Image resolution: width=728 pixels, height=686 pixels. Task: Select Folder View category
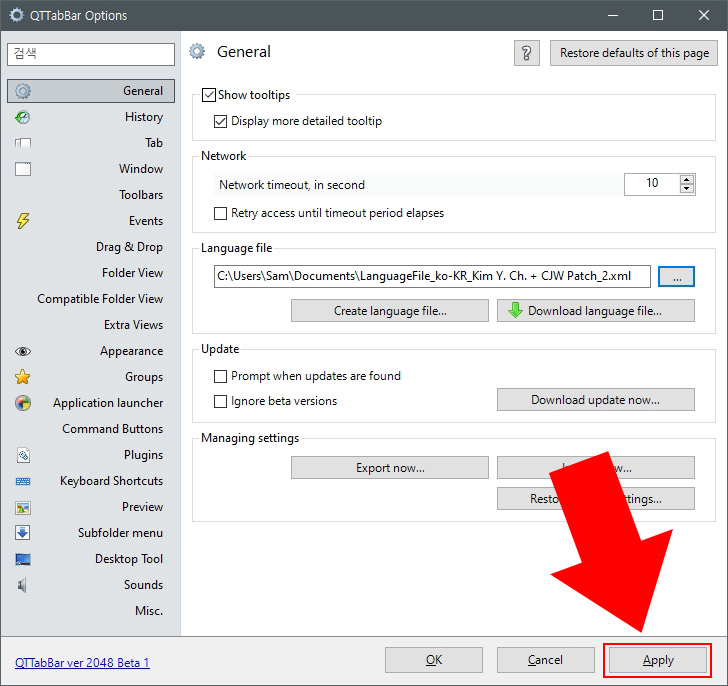point(91,273)
